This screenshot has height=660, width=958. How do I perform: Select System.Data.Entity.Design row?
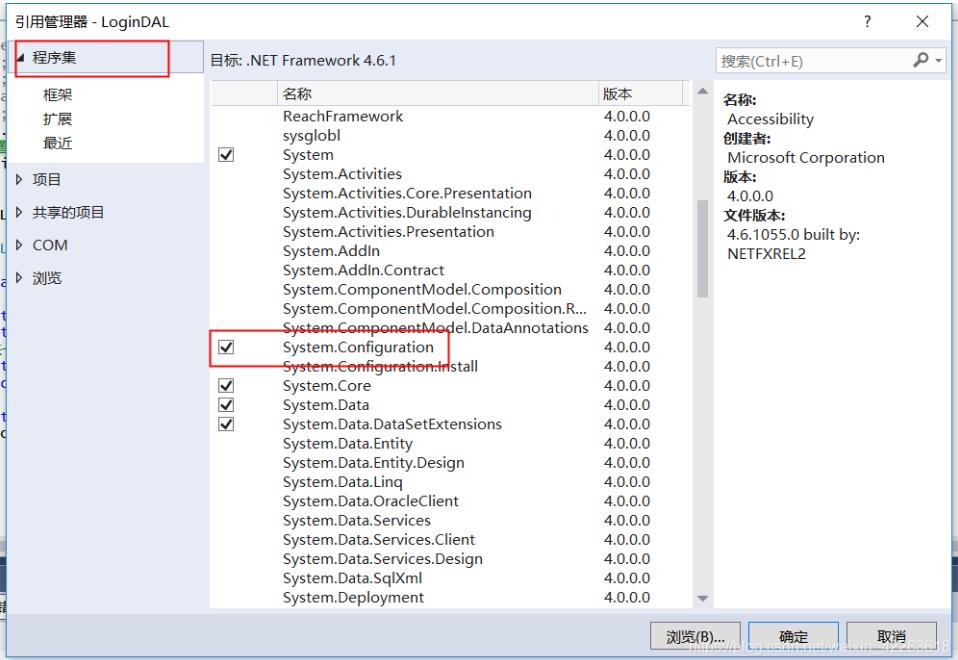point(451,463)
